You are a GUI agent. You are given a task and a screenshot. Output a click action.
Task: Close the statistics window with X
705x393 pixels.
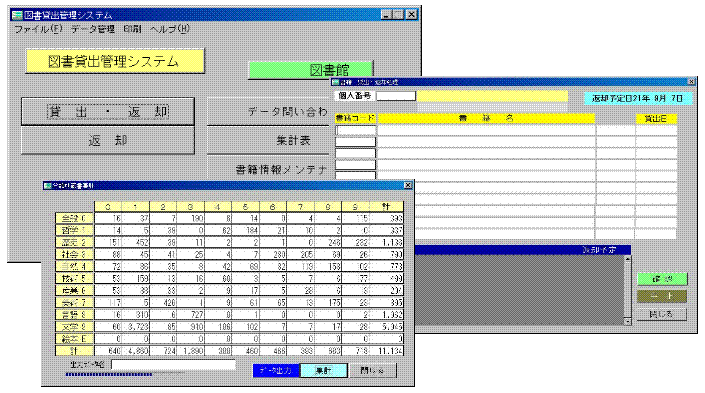point(408,185)
